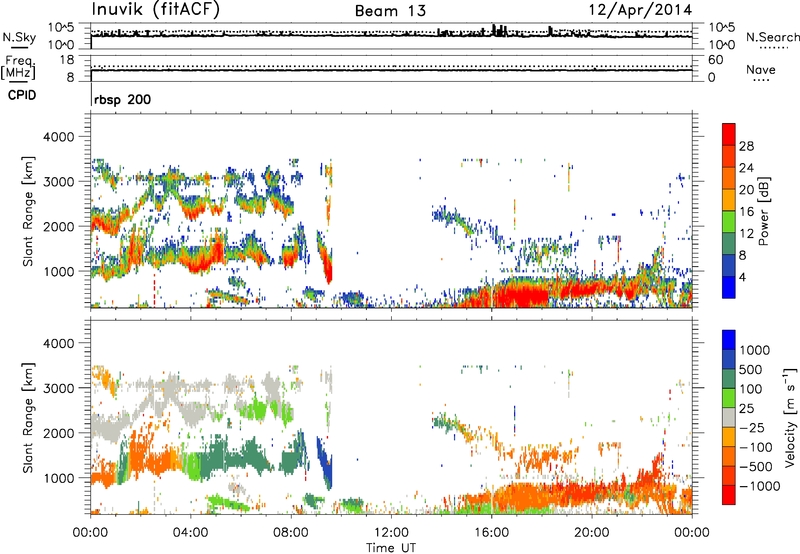The image size is (800, 554).
Task: Click the Beam 13 label
Action: (390, 11)
